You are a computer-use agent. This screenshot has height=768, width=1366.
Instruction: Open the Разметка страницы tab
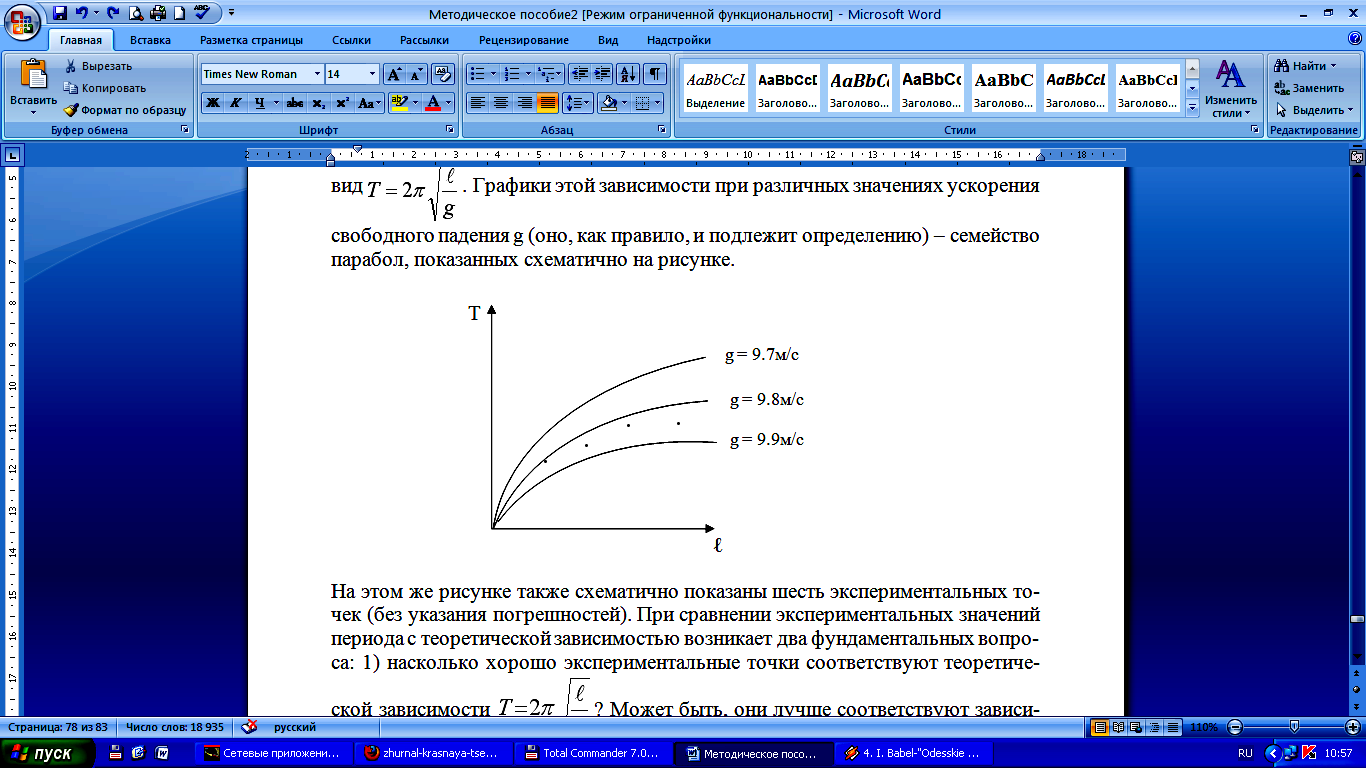251,40
